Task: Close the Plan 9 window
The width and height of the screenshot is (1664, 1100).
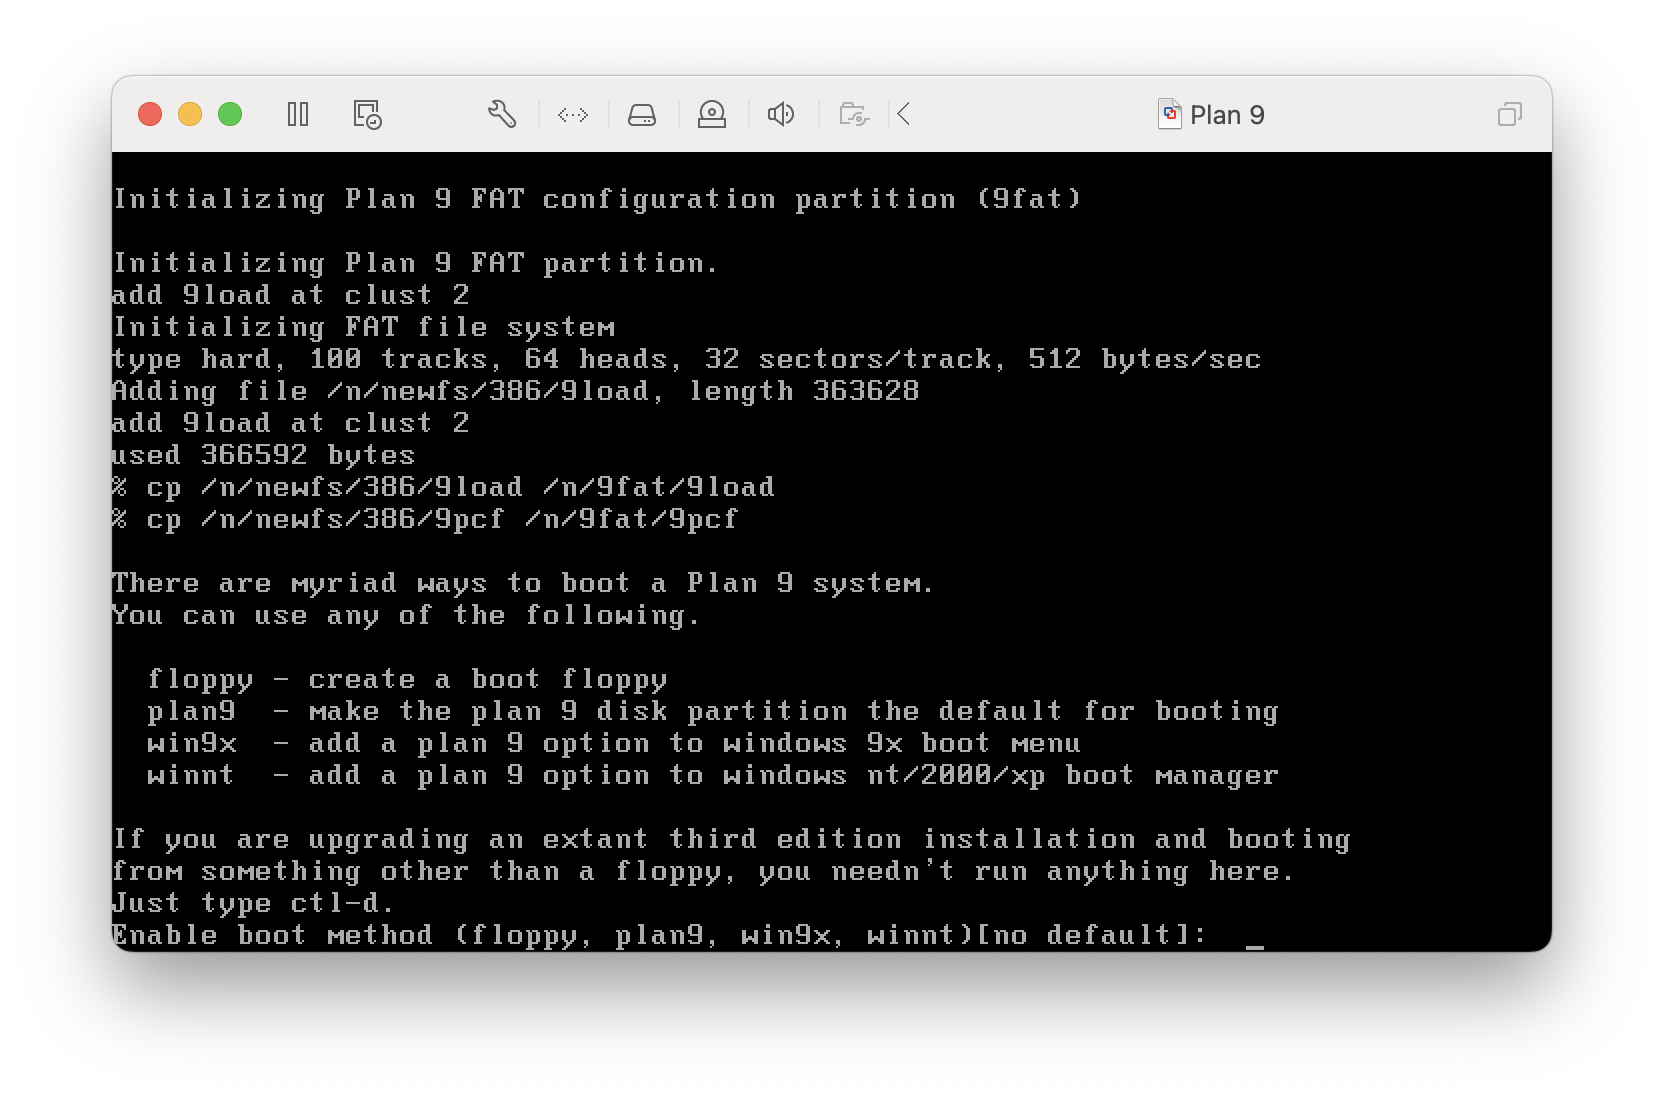Action: pyautogui.click(x=150, y=114)
